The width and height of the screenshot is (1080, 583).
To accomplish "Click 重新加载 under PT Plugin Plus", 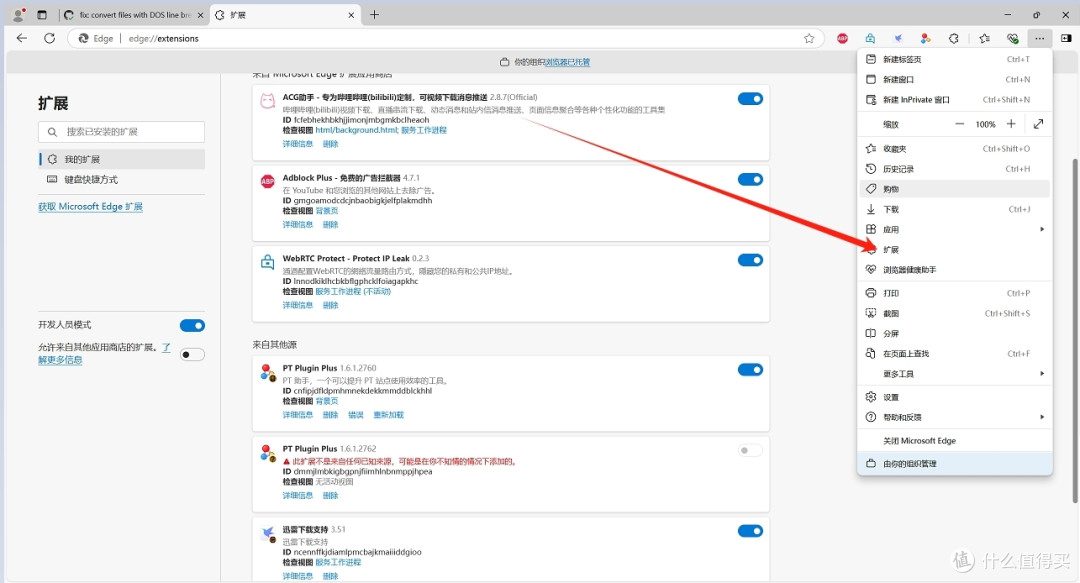I will coord(388,415).
